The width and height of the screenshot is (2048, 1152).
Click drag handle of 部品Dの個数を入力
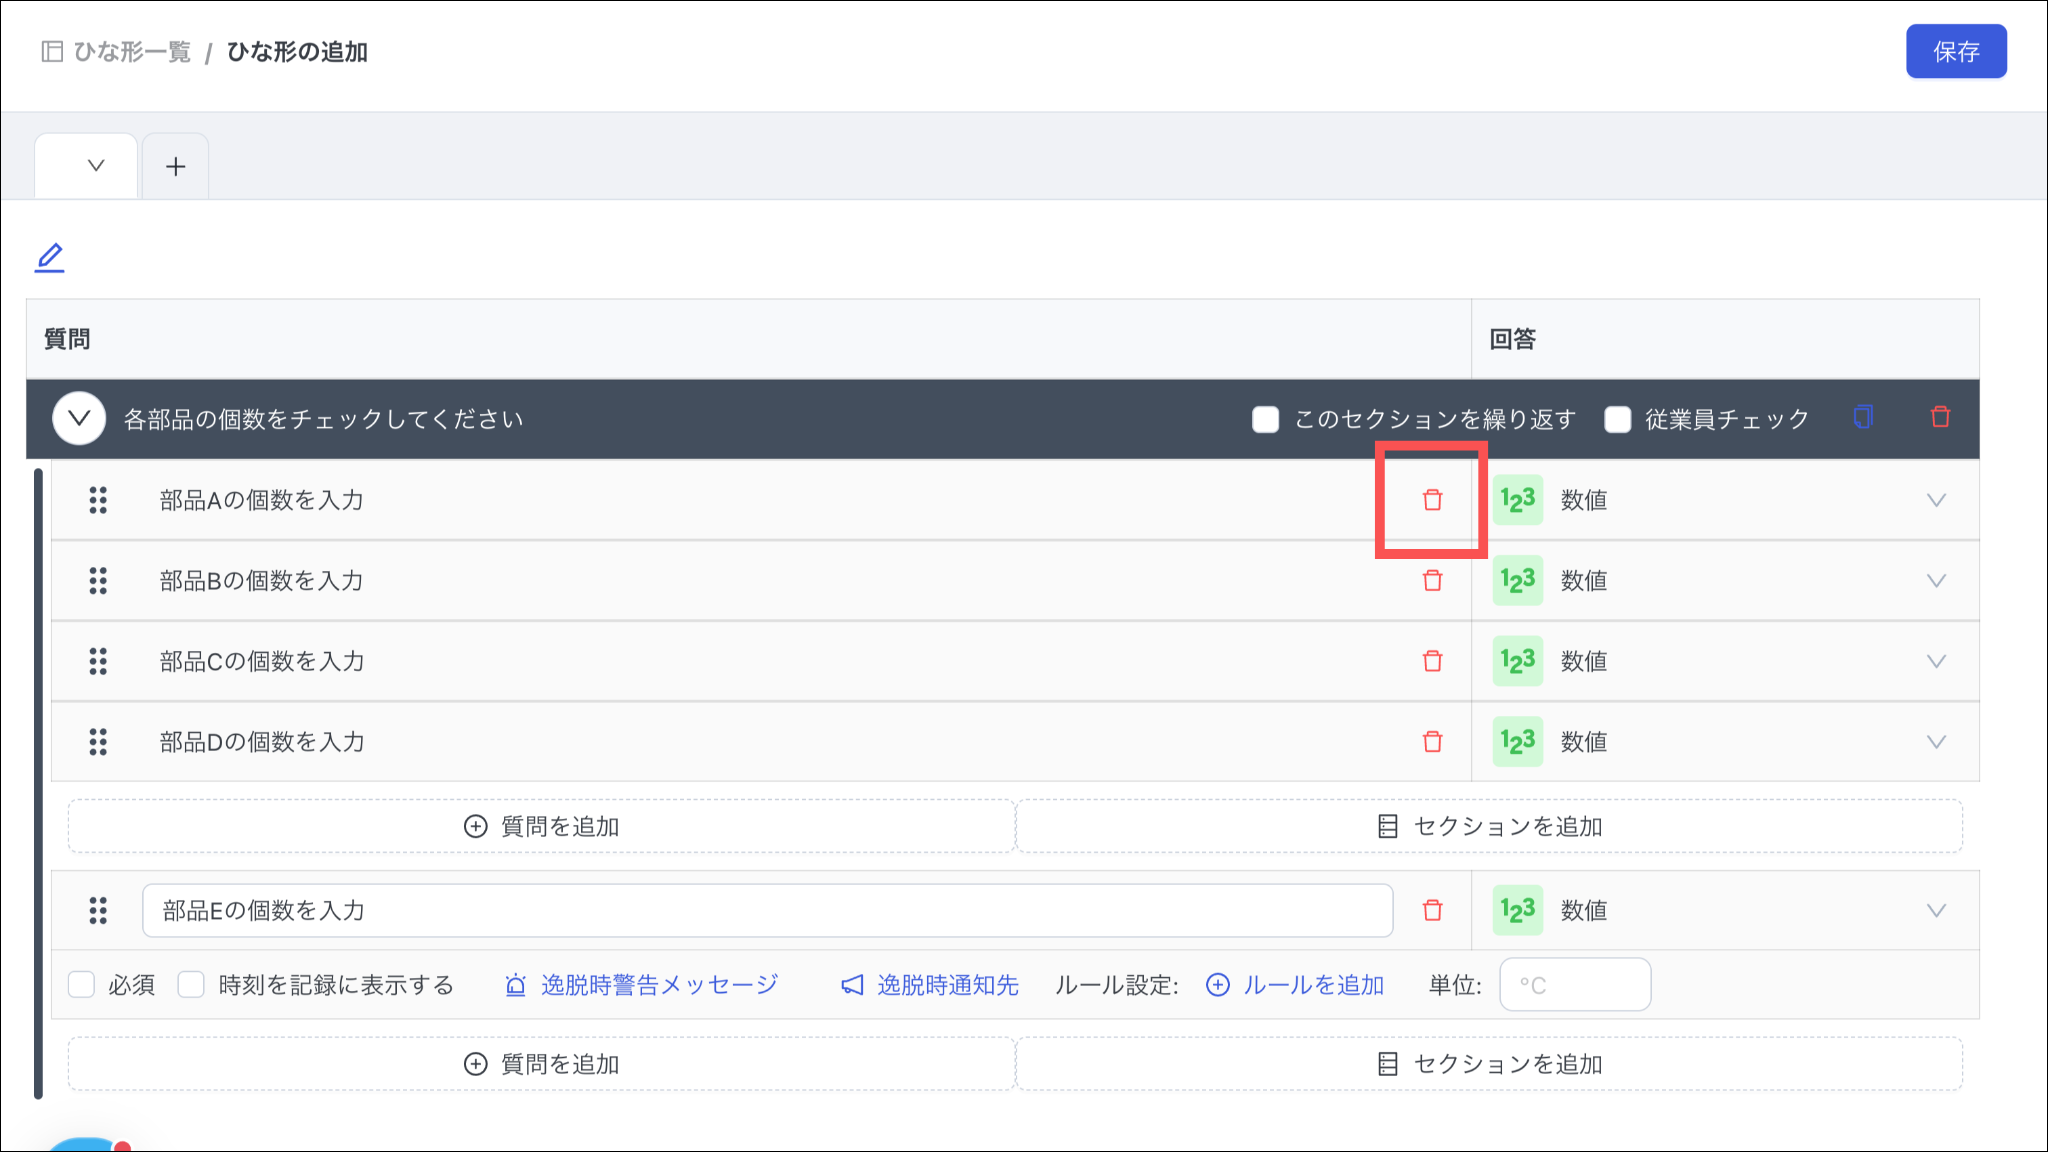coord(98,742)
